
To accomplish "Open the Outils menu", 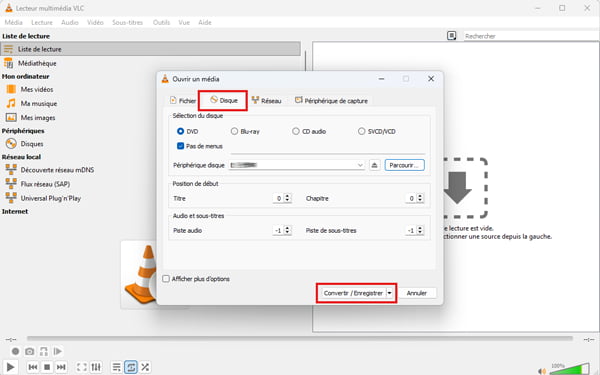I will click(x=161, y=23).
